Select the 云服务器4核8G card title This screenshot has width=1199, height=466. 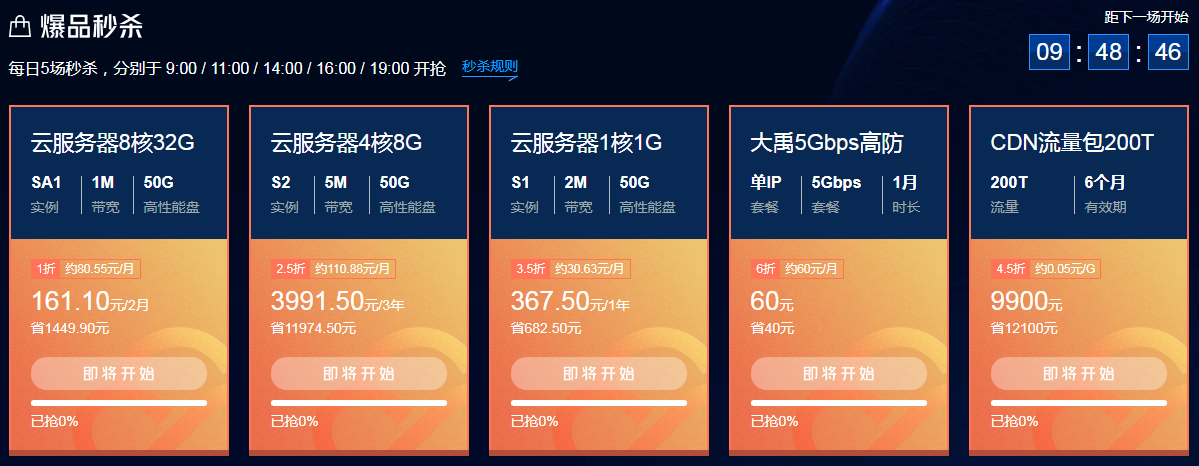pyautogui.click(x=346, y=143)
